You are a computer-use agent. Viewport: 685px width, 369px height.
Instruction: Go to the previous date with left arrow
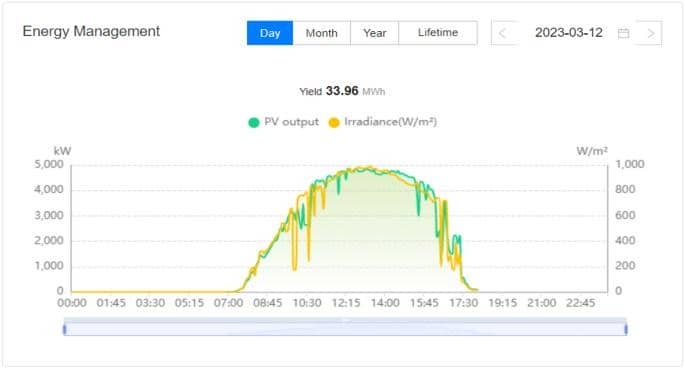(502, 33)
